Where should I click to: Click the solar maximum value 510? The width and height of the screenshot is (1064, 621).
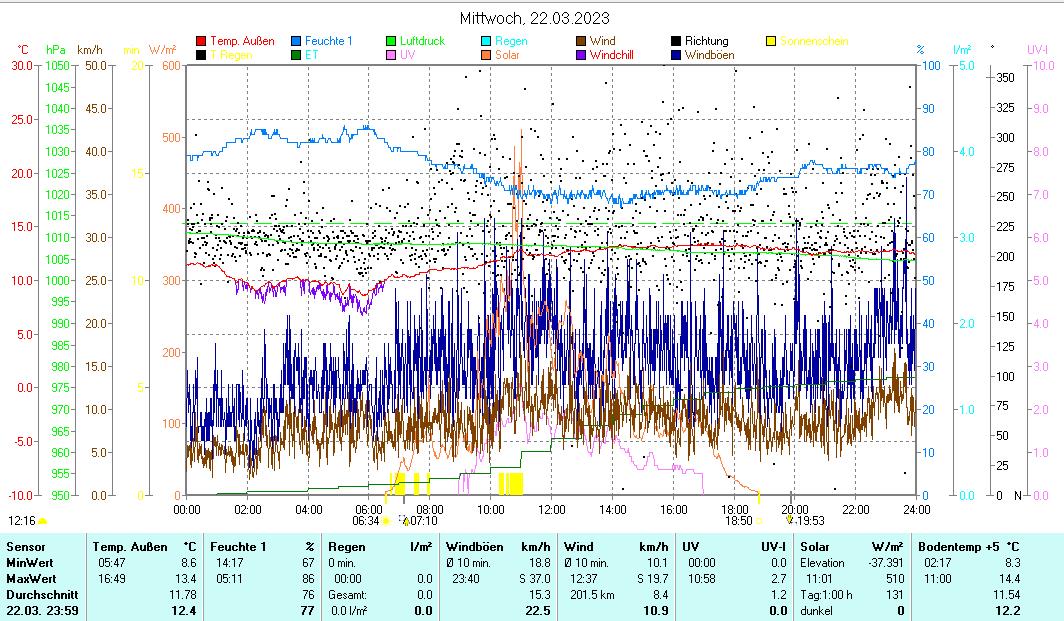pos(895,579)
